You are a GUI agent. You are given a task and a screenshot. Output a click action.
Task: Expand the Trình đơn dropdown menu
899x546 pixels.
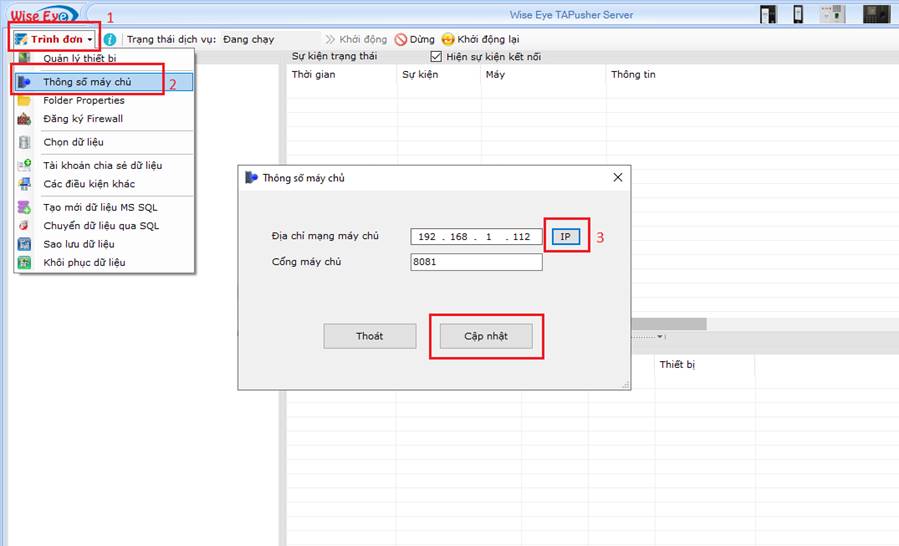55,39
